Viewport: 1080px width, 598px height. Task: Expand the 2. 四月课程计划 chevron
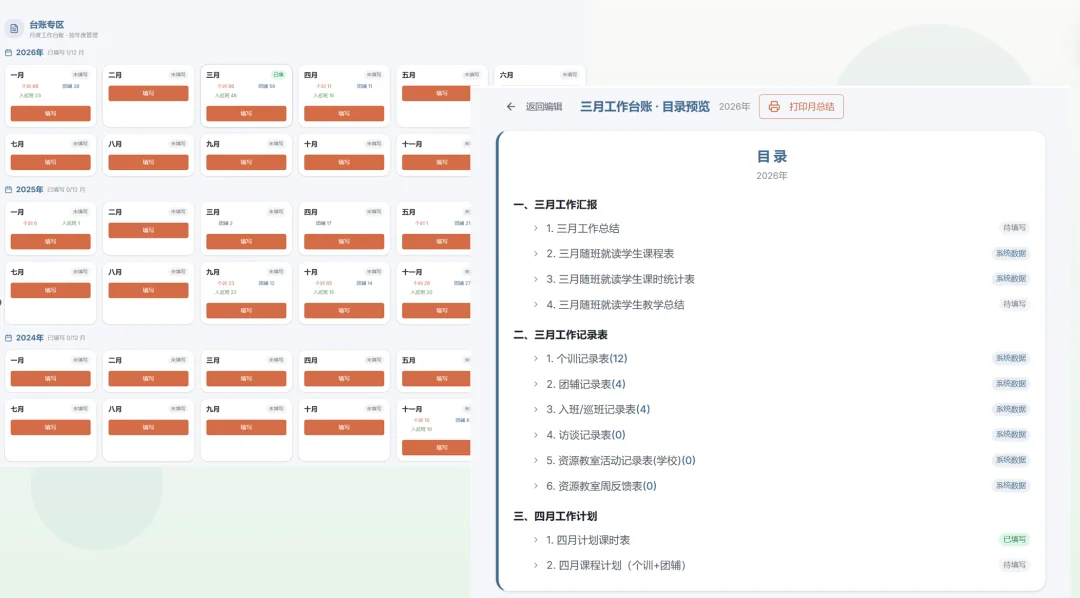[536, 565]
